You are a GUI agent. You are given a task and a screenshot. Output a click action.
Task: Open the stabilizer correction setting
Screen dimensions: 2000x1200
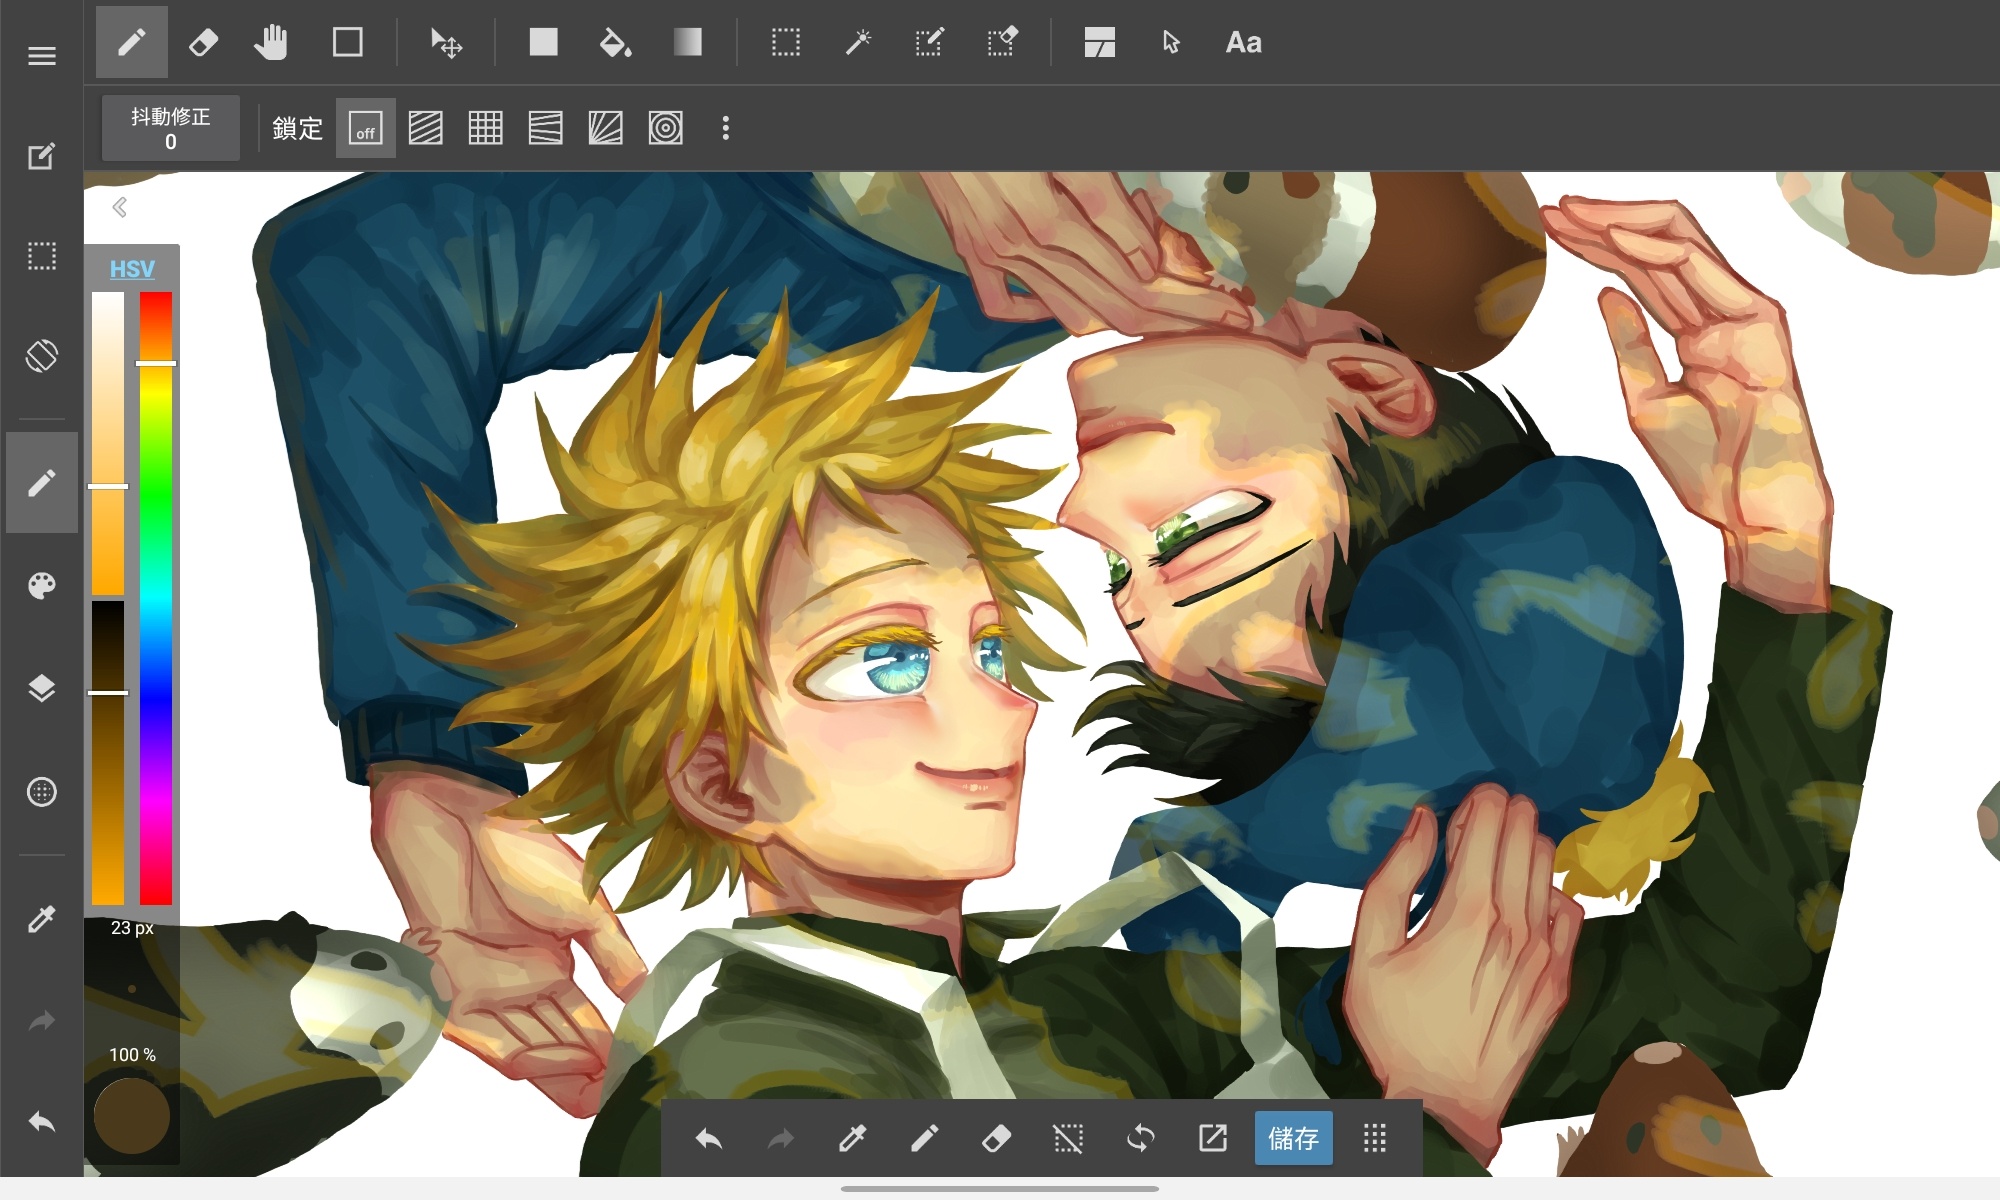[171, 128]
